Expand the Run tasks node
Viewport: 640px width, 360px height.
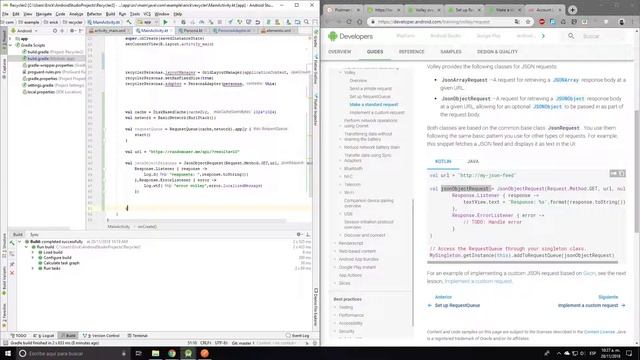click(x=33, y=268)
